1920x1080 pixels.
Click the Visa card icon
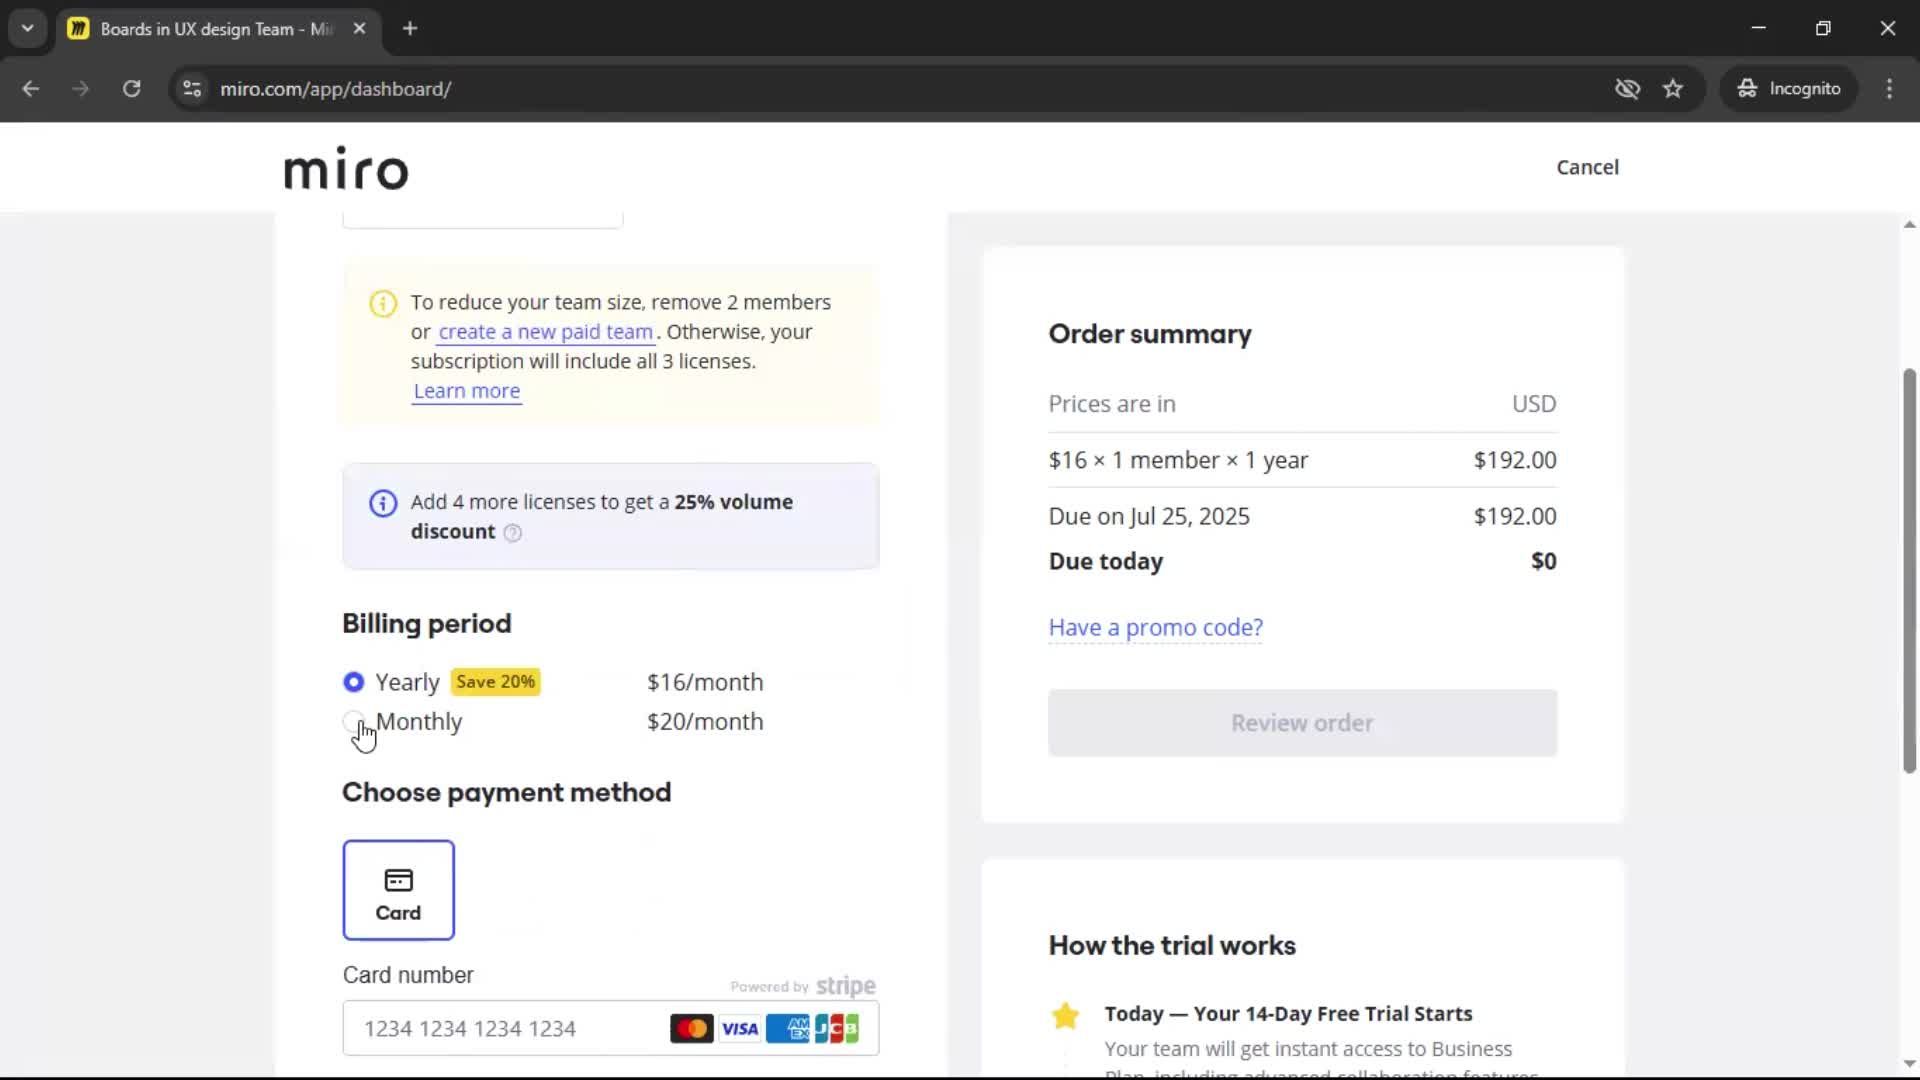click(740, 1027)
